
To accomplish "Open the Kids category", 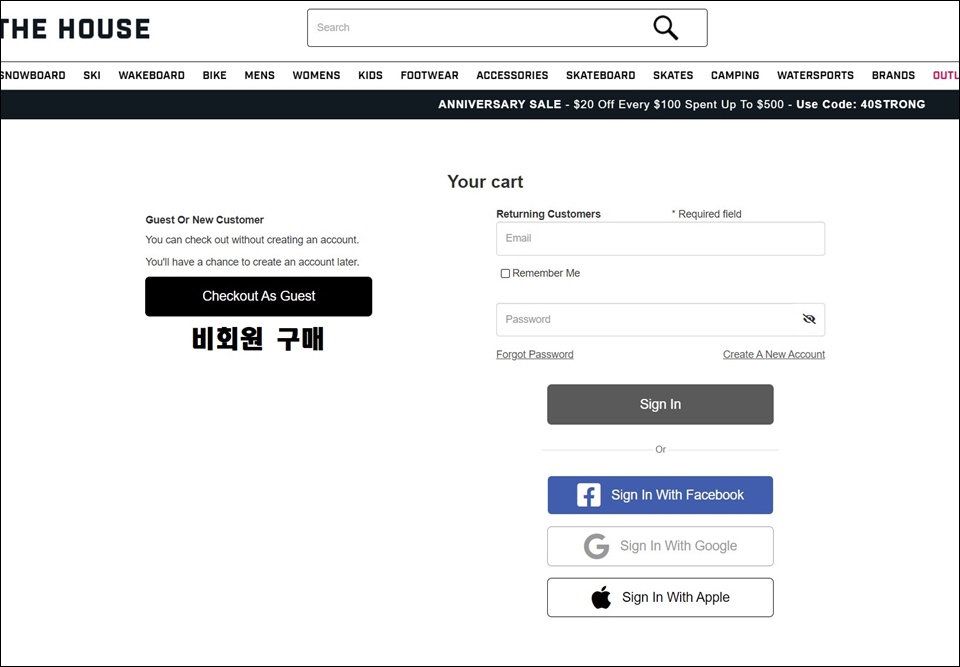I will click(x=370, y=75).
